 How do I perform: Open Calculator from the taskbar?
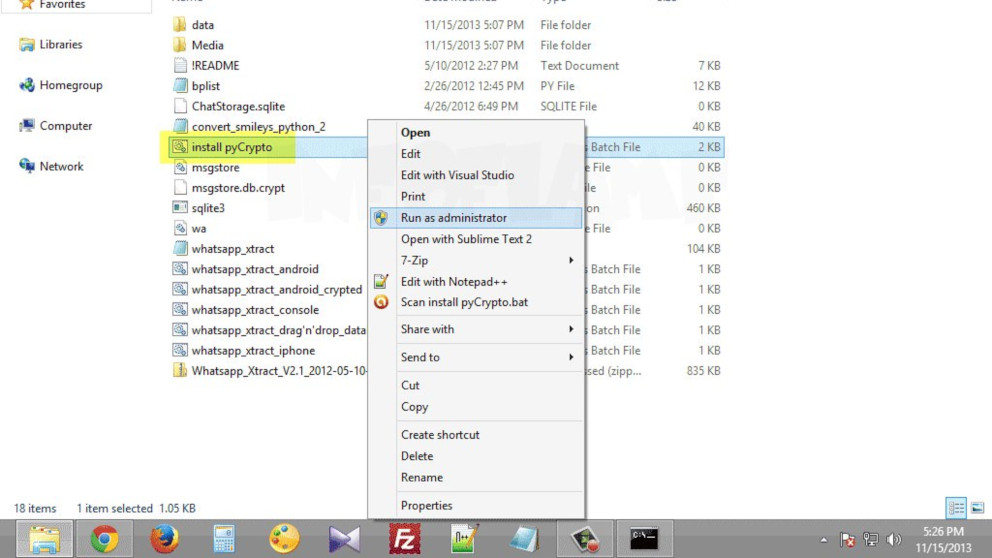tap(224, 540)
